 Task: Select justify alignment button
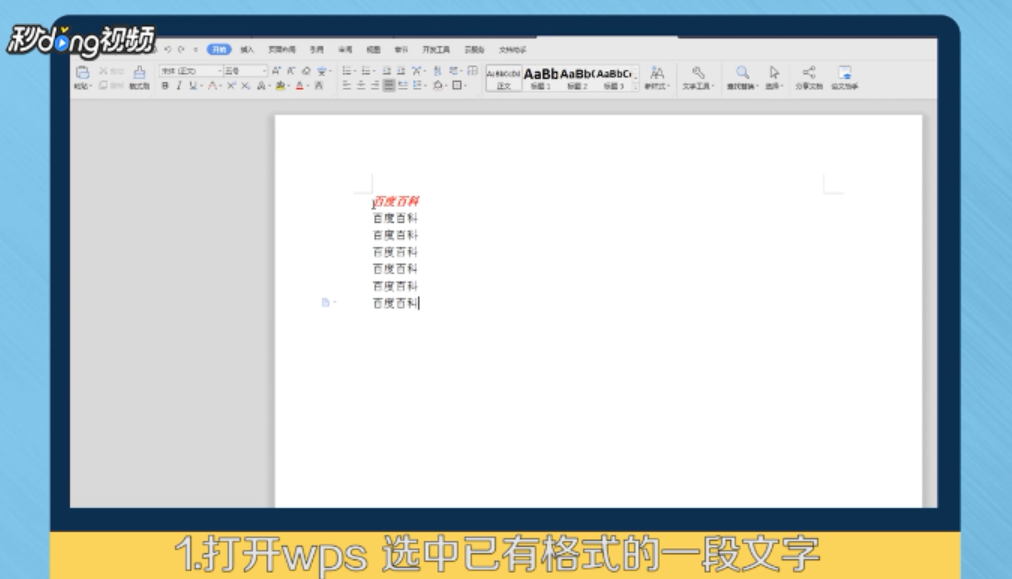(x=389, y=86)
